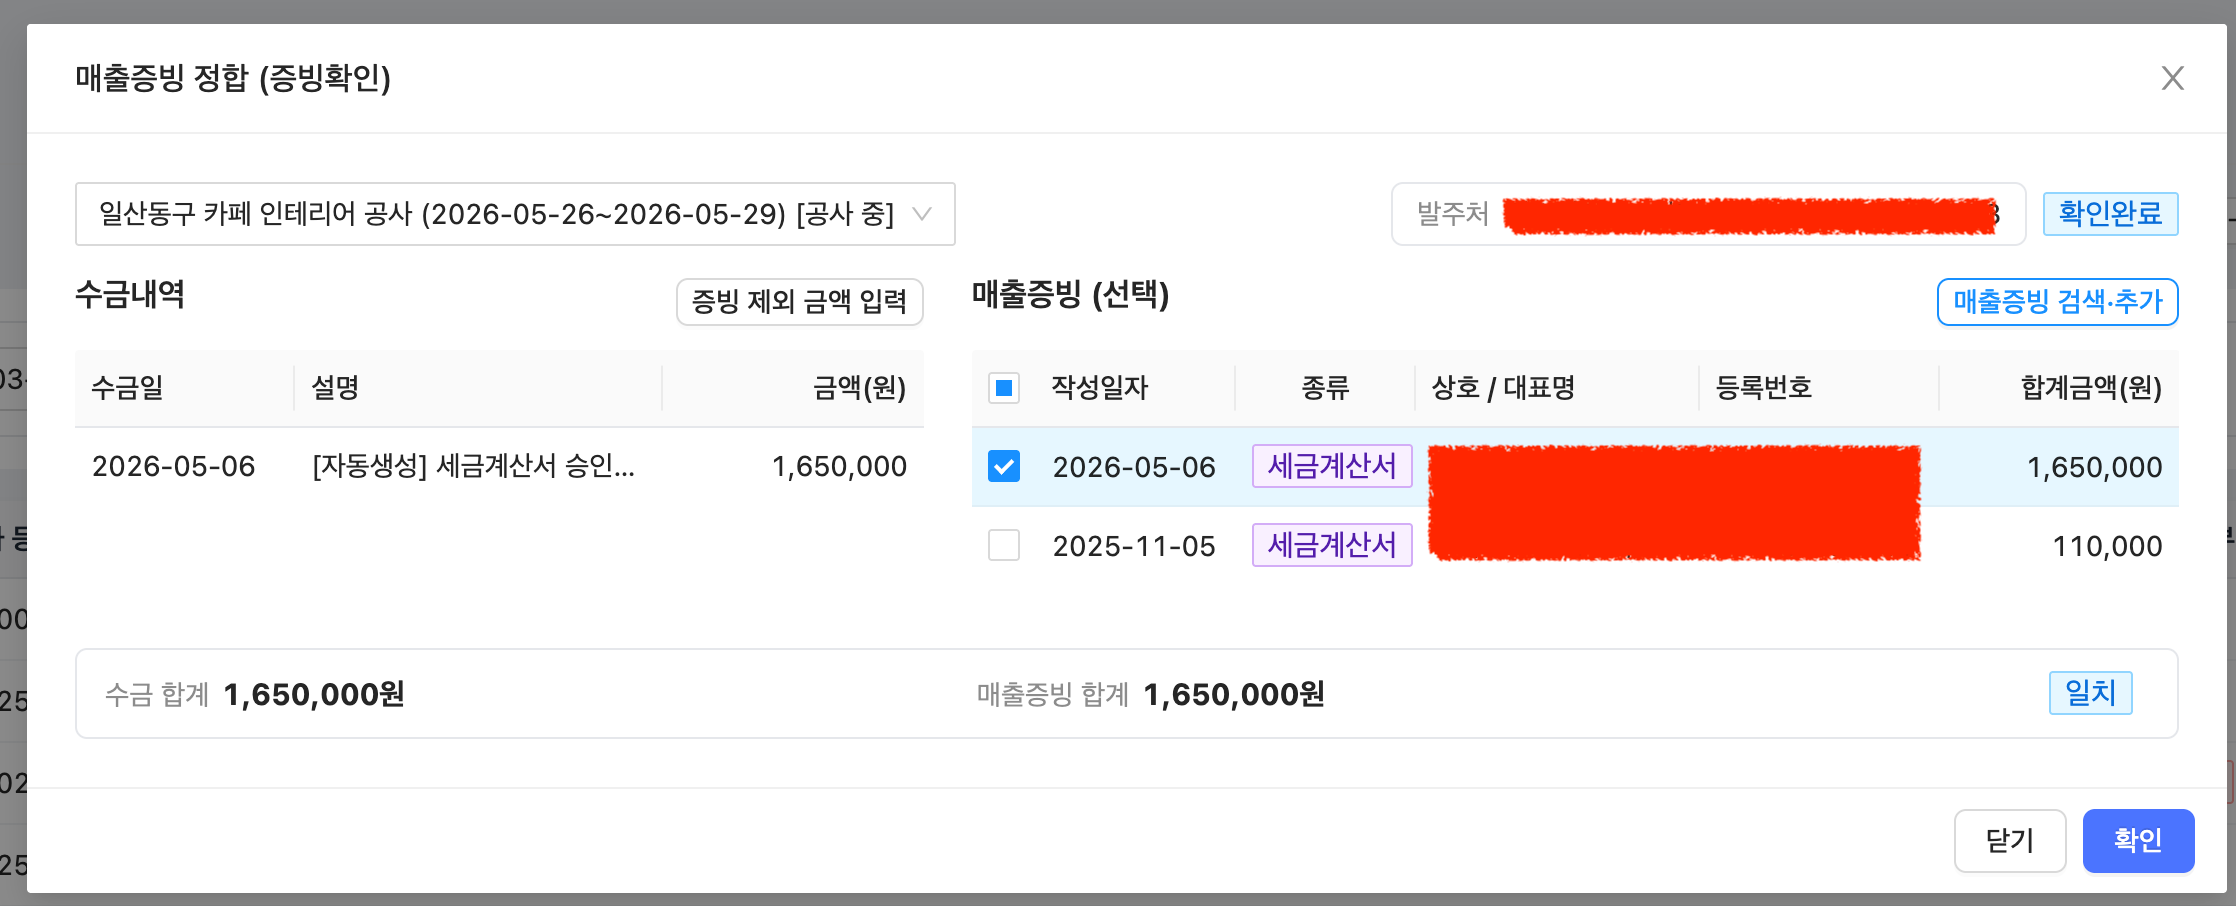Screen dimensions: 2236x906
Task: Toggle the select-all checkbox in 작성일자 header
Action: (1004, 388)
